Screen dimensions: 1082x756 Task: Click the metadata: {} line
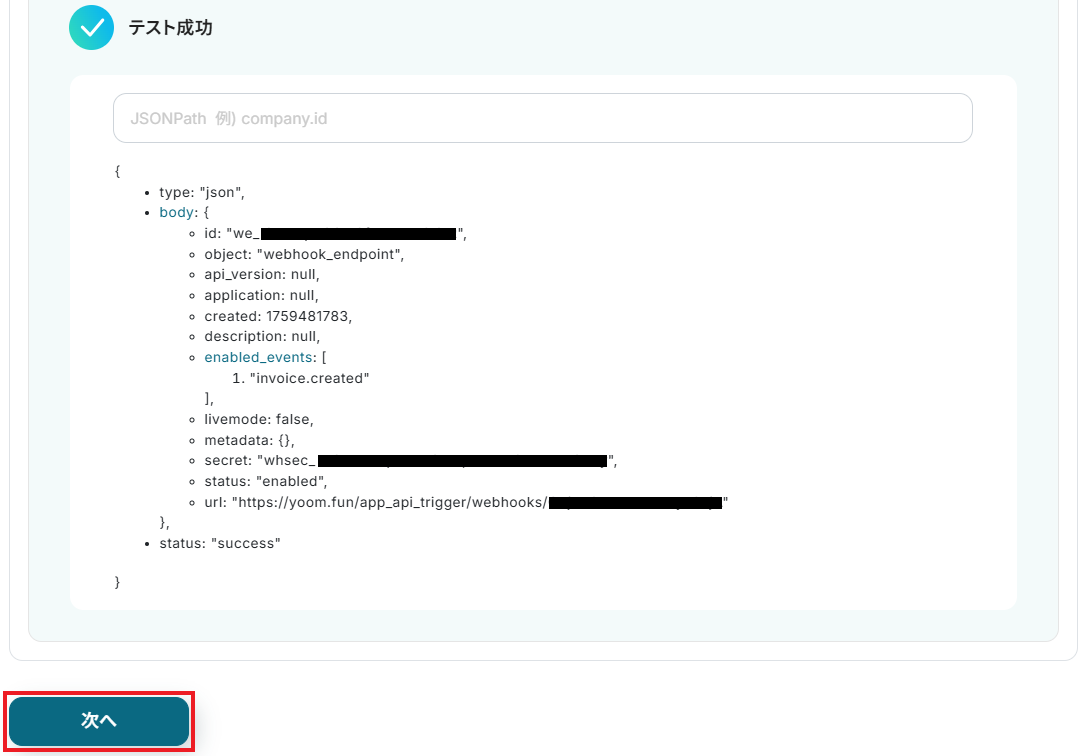click(x=249, y=440)
